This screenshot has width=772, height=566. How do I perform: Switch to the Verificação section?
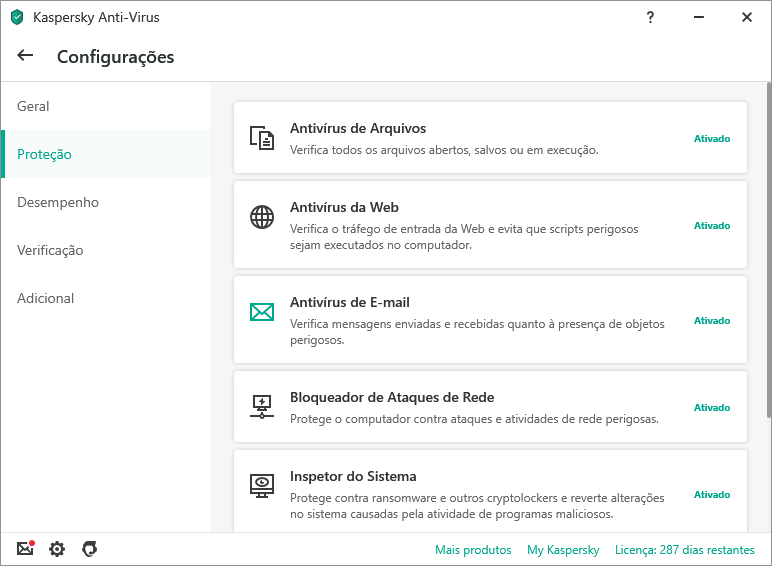point(105,250)
